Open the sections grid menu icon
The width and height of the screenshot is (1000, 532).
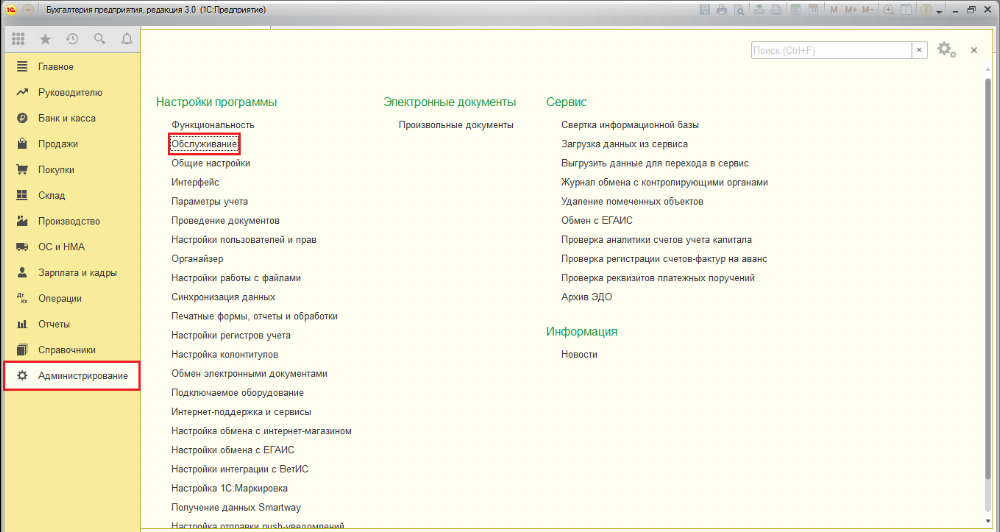(18, 39)
